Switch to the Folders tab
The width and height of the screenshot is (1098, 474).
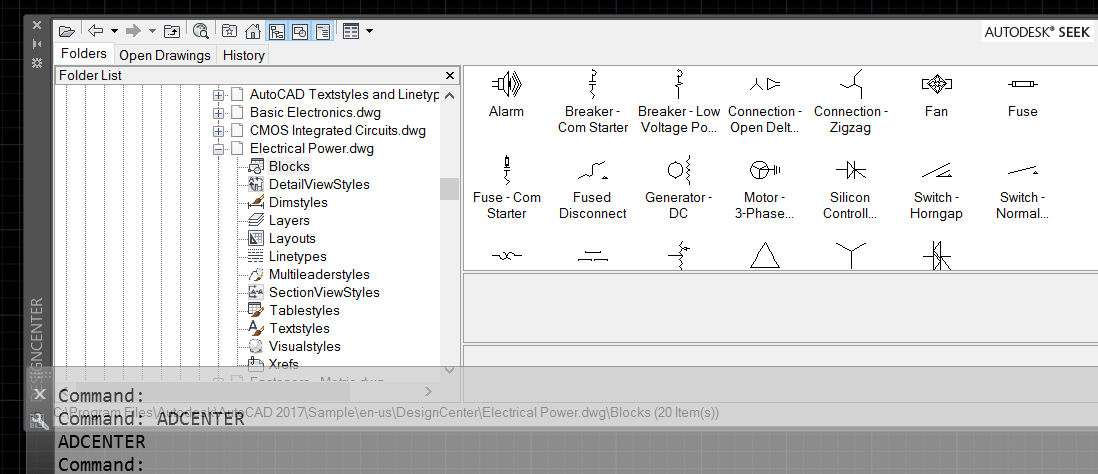pyautogui.click(x=84, y=54)
